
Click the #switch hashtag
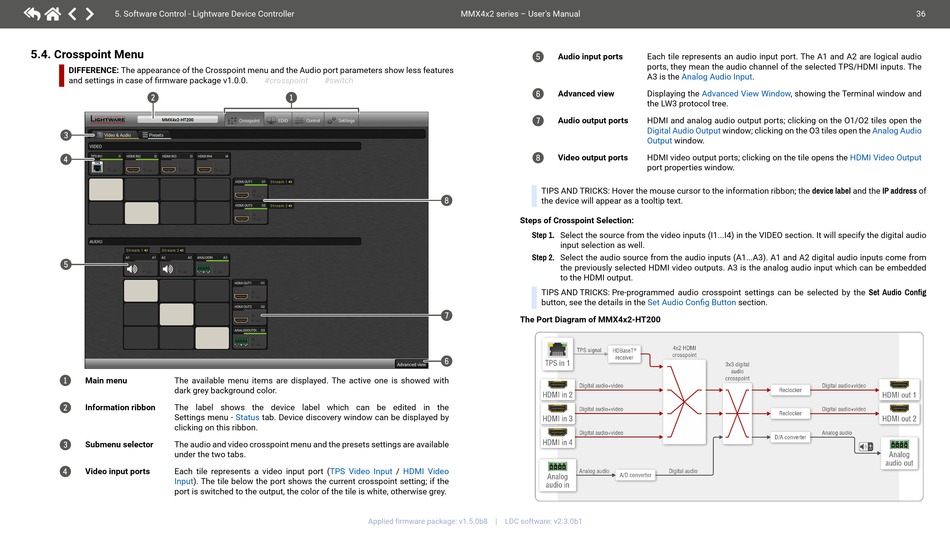339,81
